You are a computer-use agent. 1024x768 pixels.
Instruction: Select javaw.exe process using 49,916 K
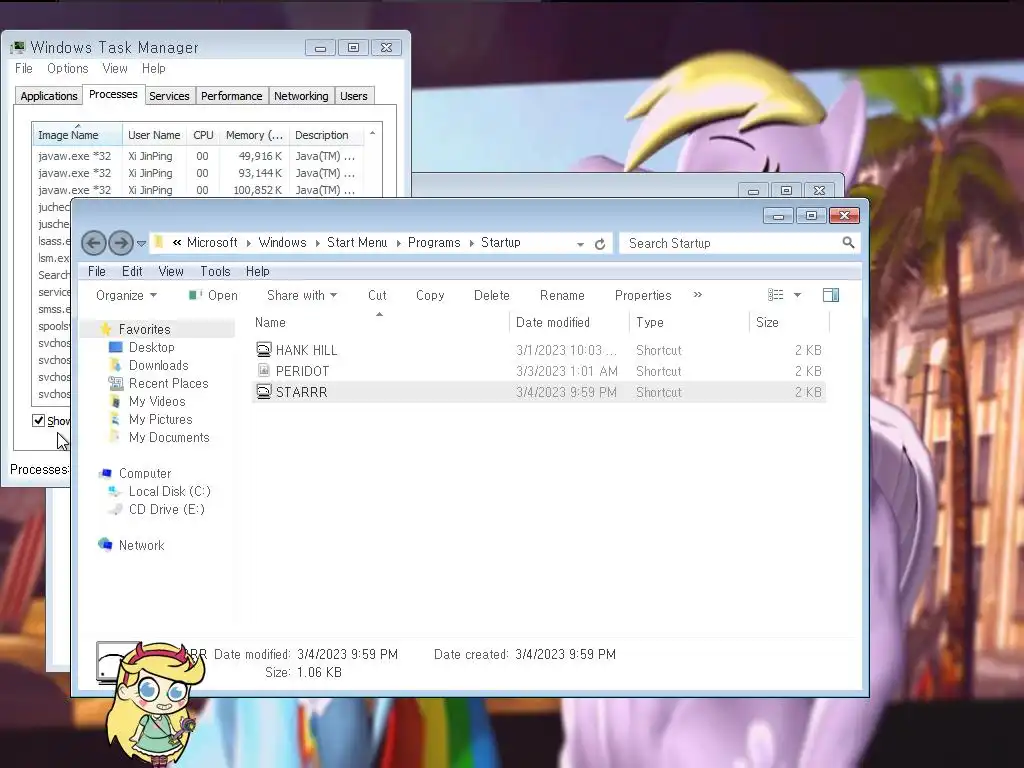(198, 156)
